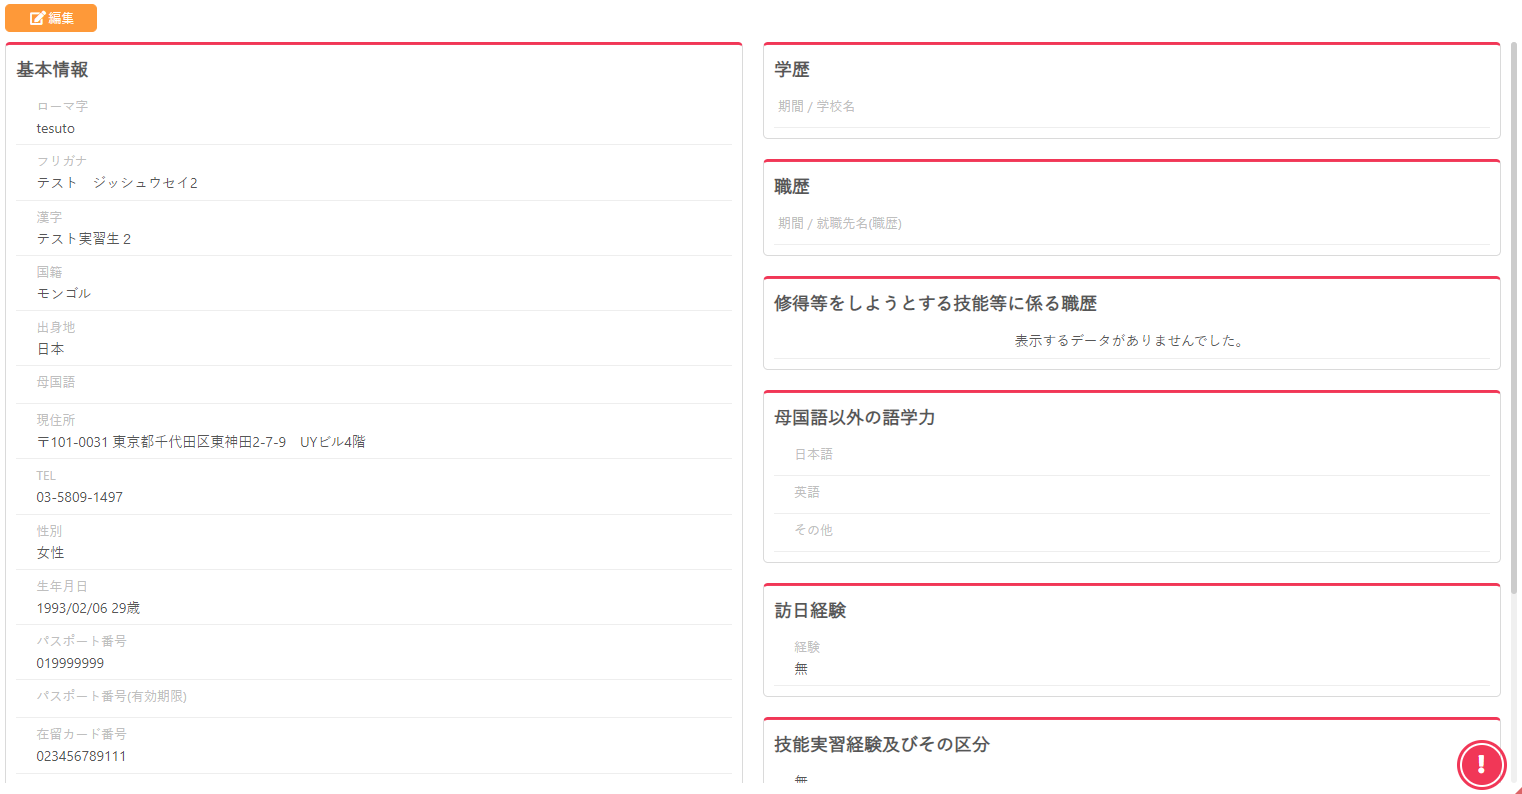
Task: Click the 職歴 section heading
Action: coord(792,187)
